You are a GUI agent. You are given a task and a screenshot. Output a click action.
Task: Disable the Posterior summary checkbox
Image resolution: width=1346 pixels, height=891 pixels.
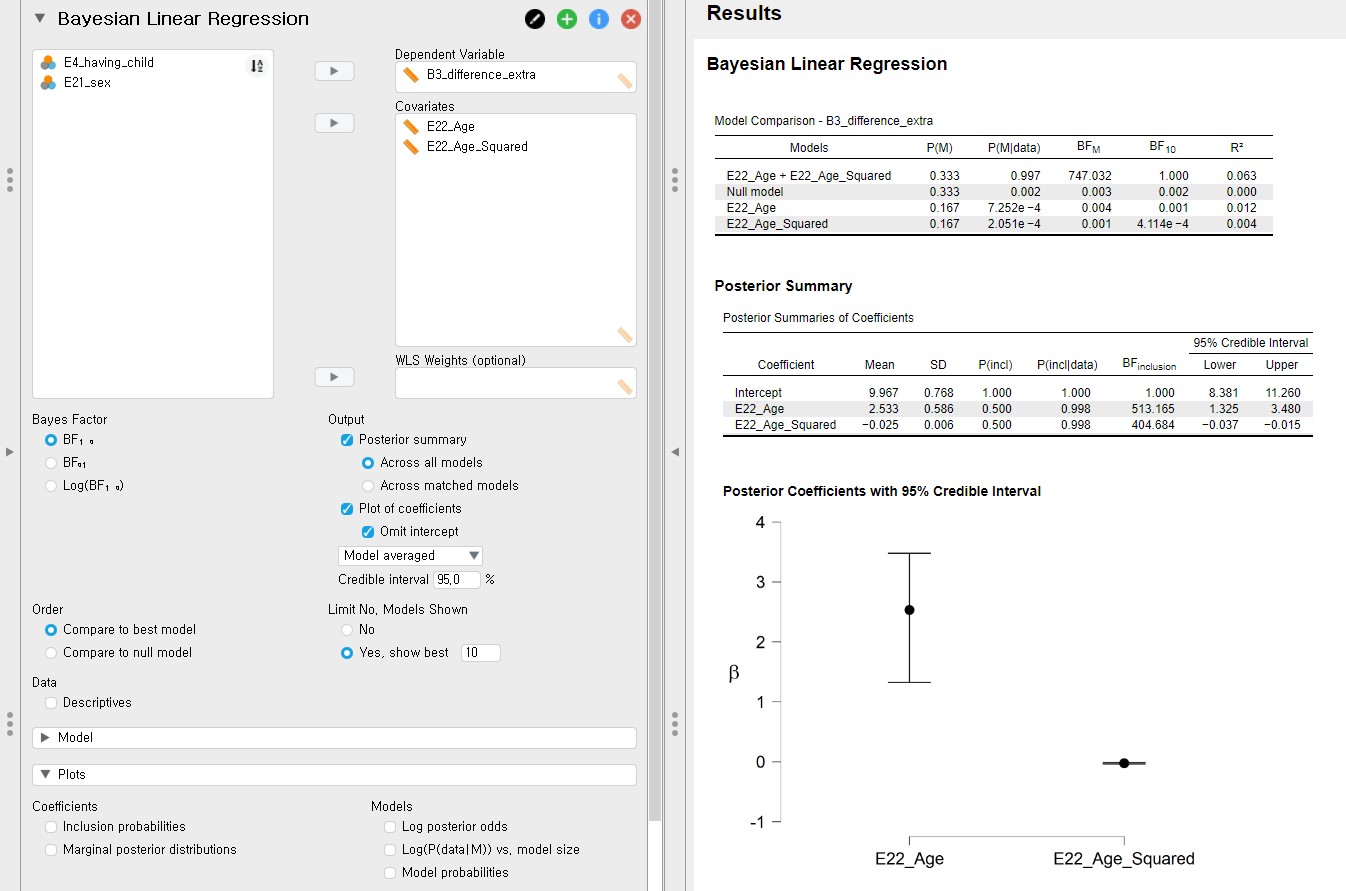347,440
